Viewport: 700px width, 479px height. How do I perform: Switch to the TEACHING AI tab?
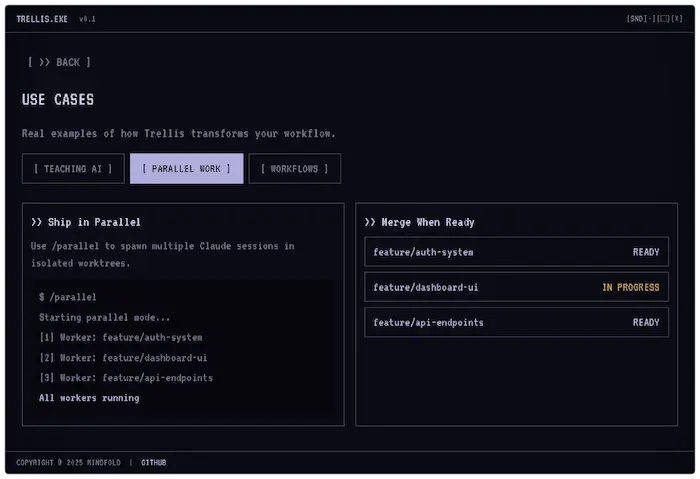point(73,168)
